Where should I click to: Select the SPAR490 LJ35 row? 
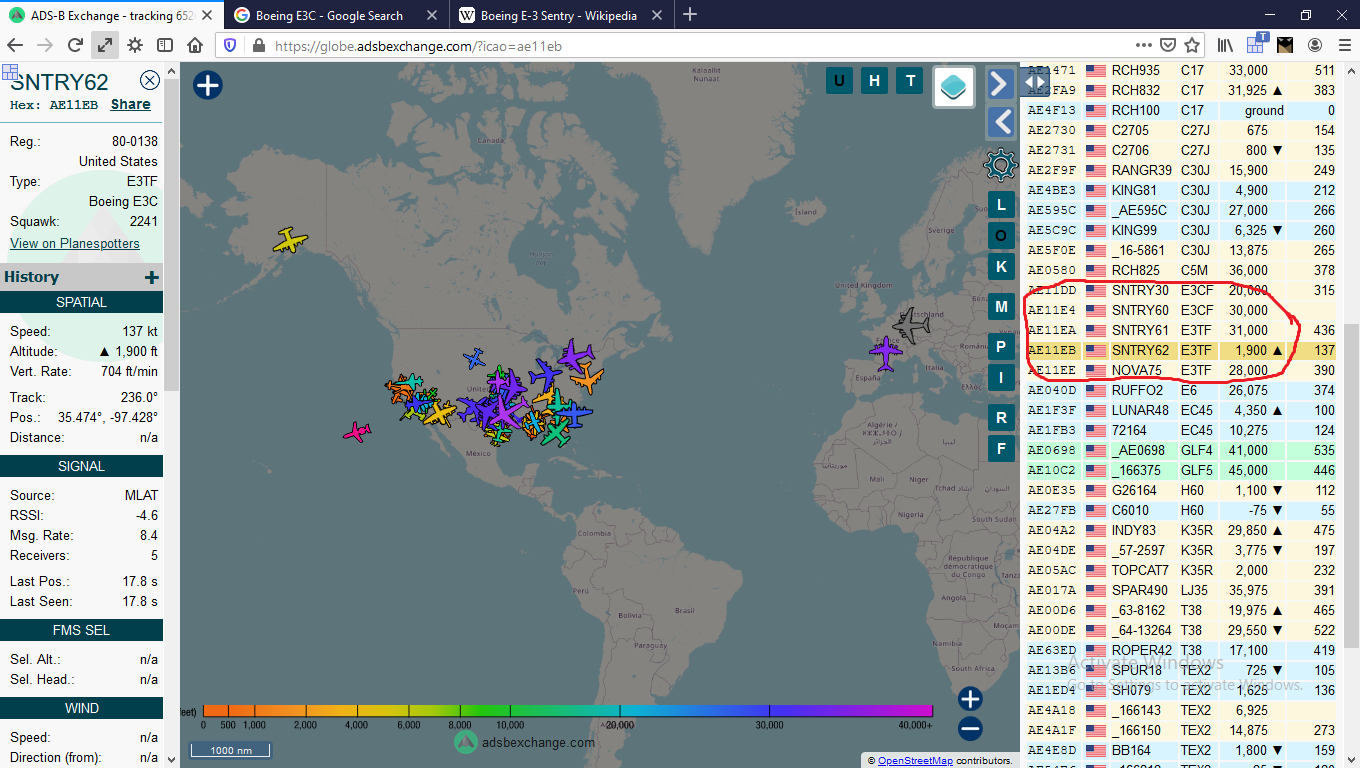(x=1182, y=590)
